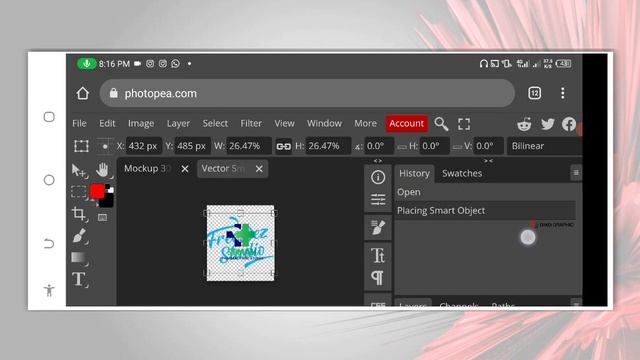Click the red foreground color swatch
Screen dimensions: 640x360
tap(97, 191)
